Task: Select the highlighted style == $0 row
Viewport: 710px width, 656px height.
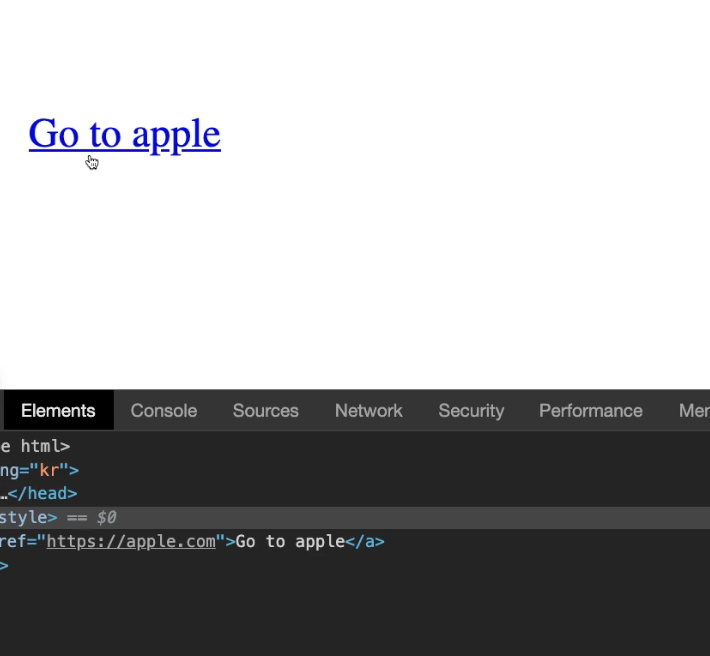Action: pyautogui.click(x=355, y=517)
